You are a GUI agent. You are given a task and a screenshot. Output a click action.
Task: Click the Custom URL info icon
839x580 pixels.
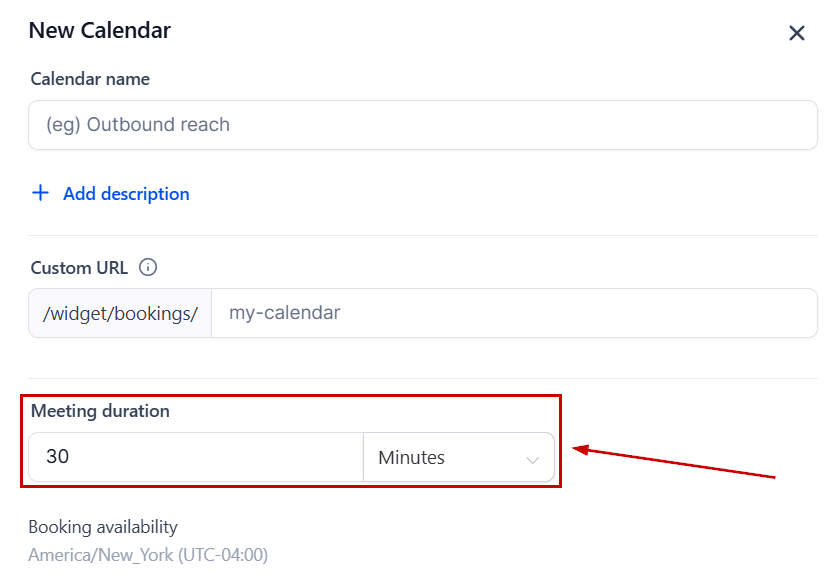(x=148, y=267)
